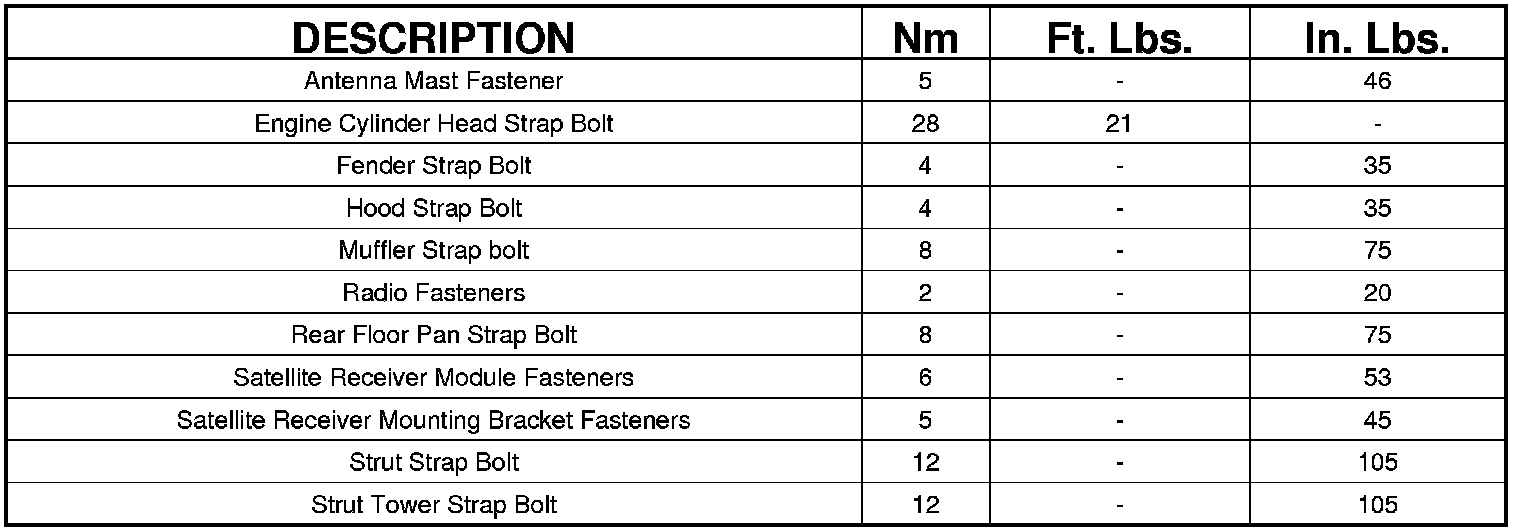The height and width of the screenshot is (532, 1520).
Task: Click the Ft. Lbs. column header
Action: (x=1119, y=38)
